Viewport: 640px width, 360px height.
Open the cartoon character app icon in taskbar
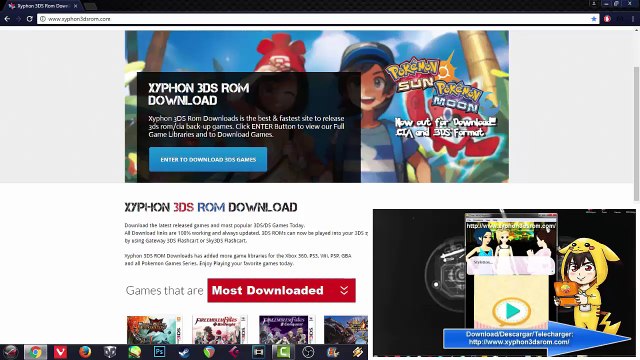click(x=333, y=352)
